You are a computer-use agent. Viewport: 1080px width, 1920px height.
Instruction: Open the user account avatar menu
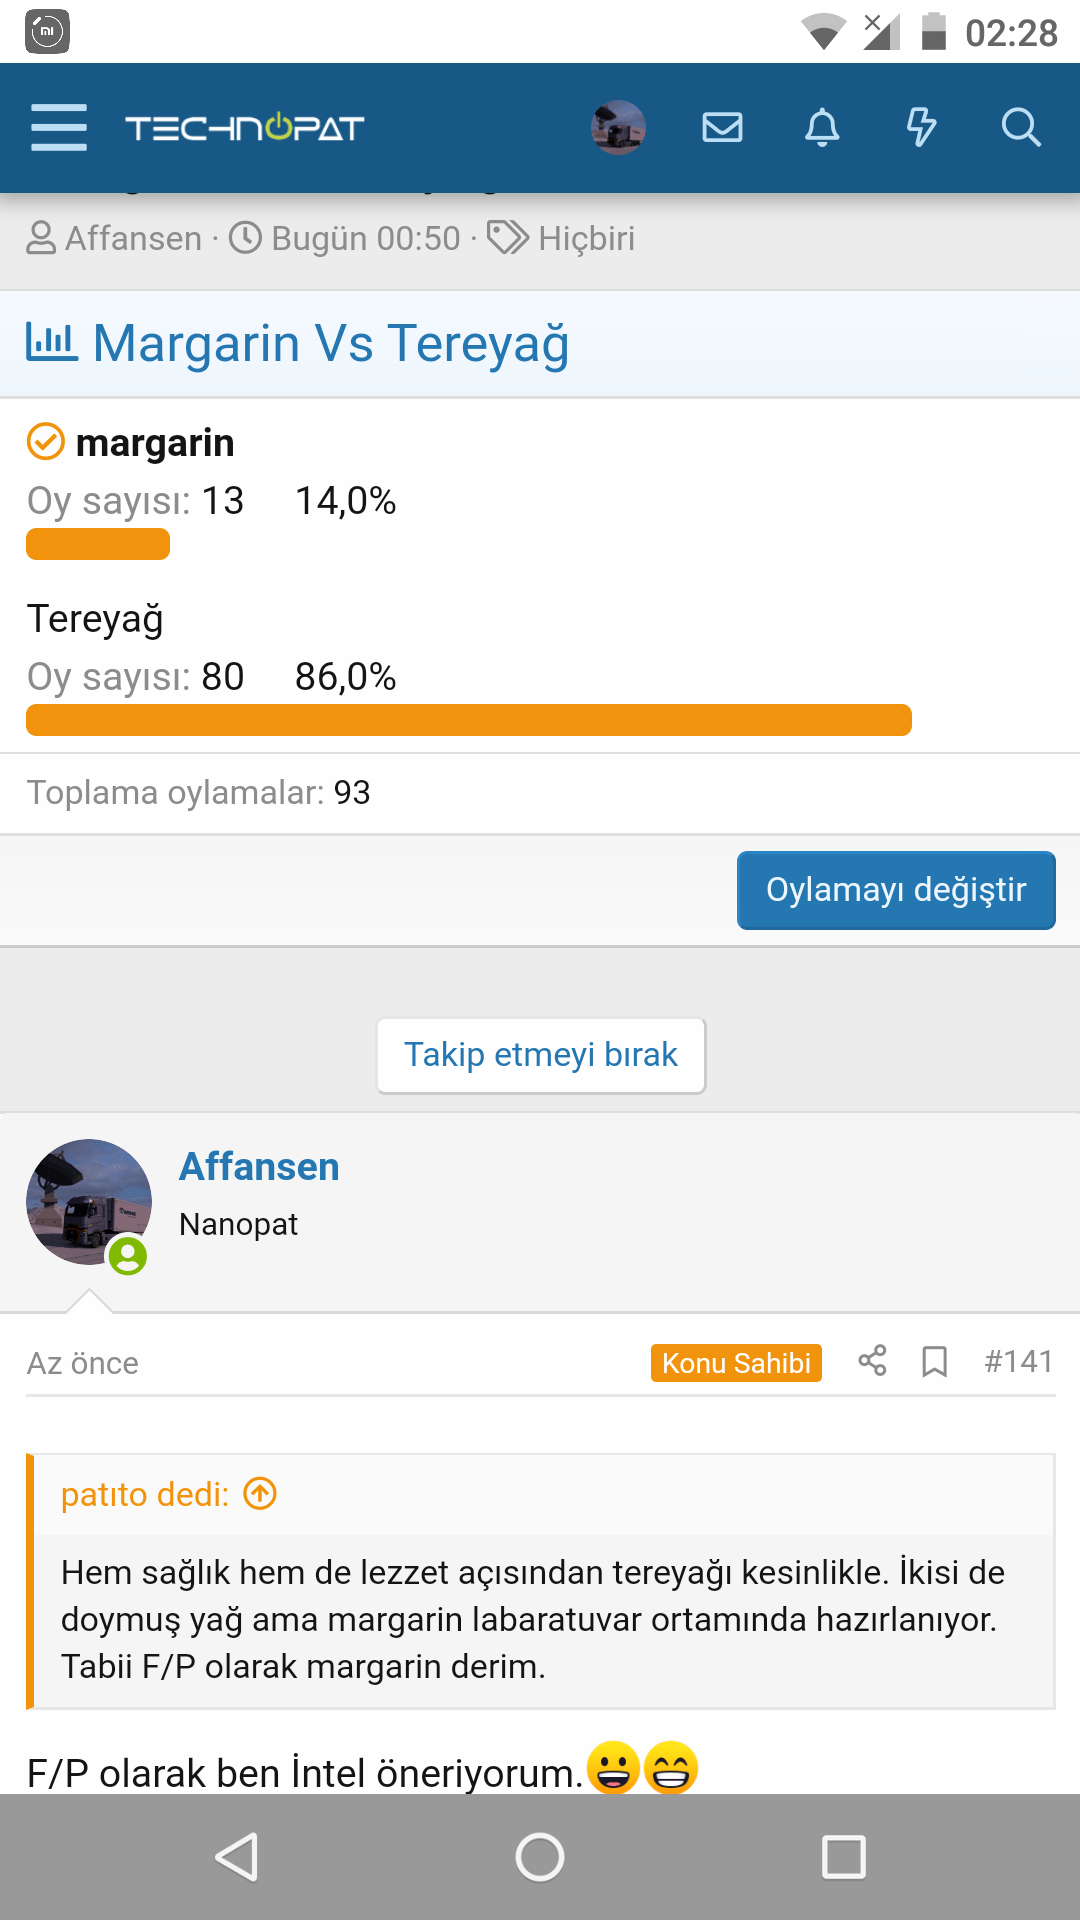point(618,127)
